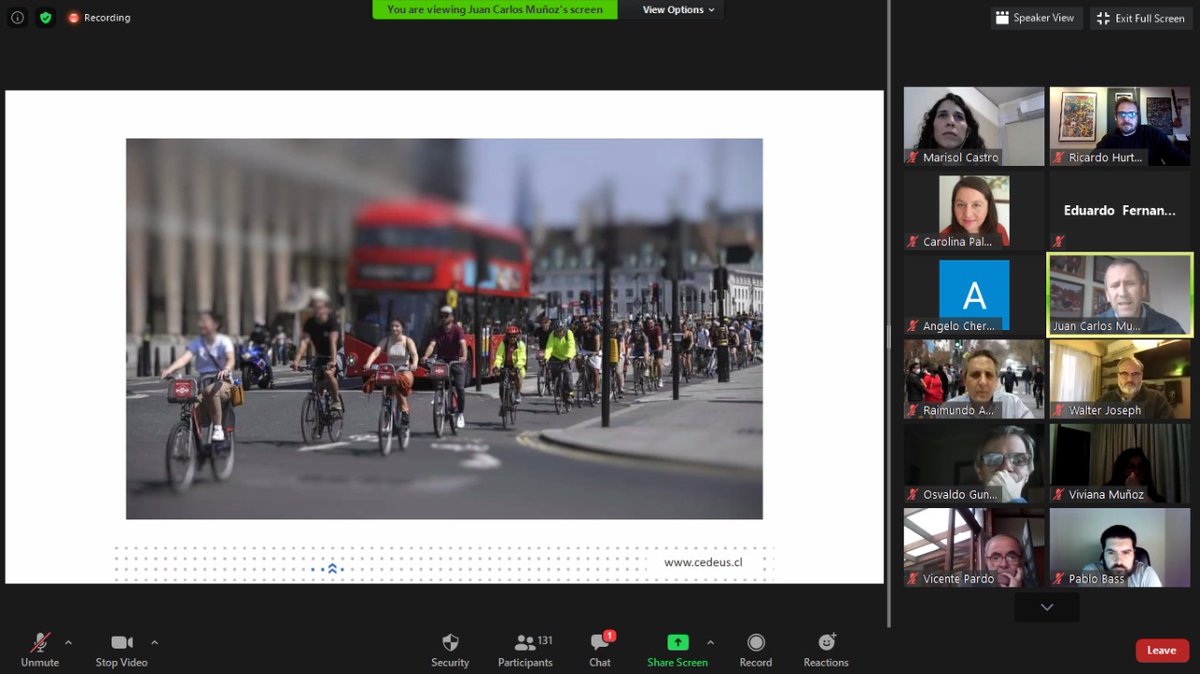Open the Participants panel

526,650
